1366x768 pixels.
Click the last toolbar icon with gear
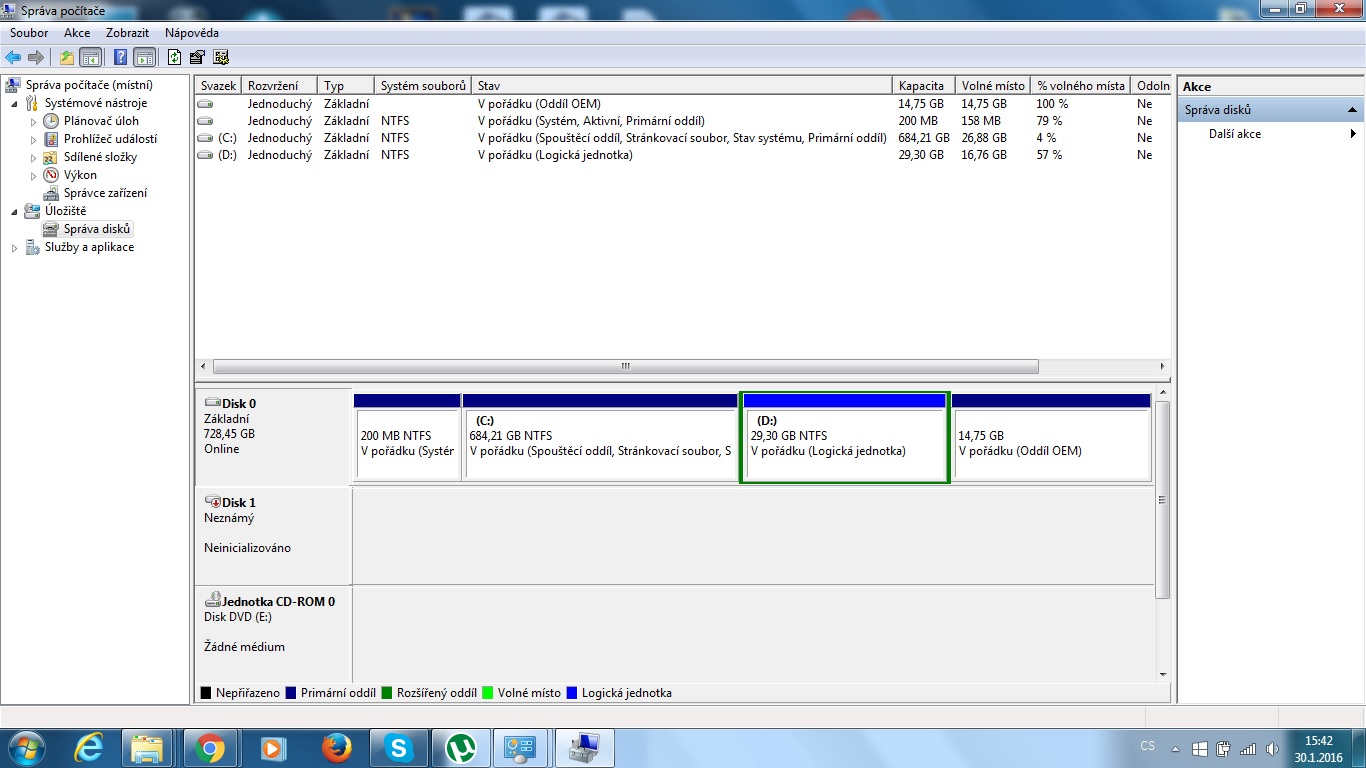221,57
